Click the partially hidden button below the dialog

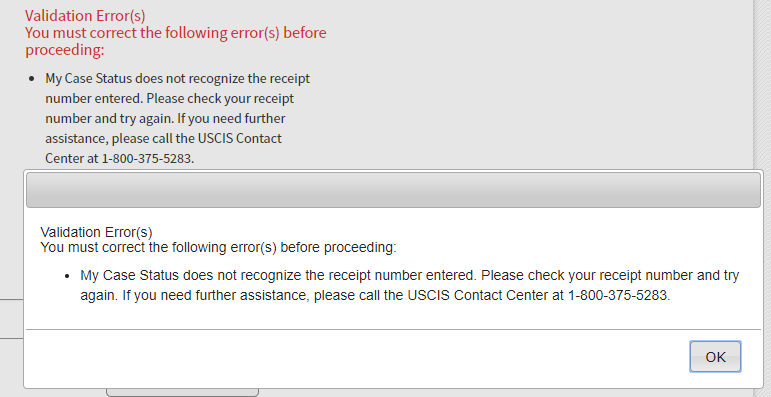tap(182, 392)
